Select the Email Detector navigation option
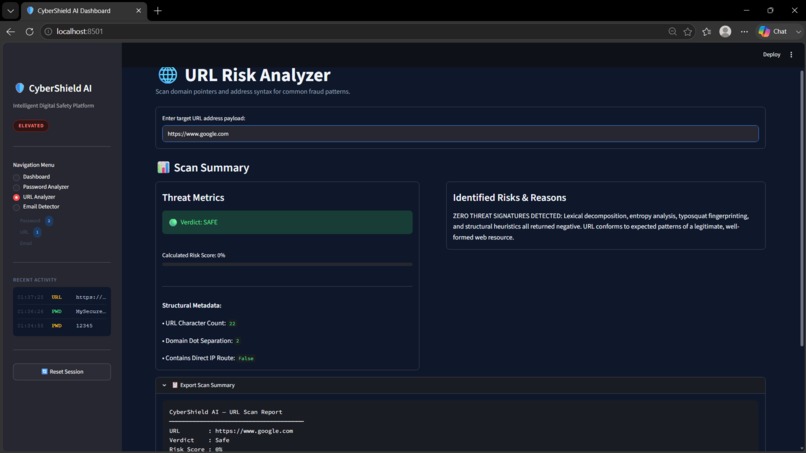 click(36, 207)
